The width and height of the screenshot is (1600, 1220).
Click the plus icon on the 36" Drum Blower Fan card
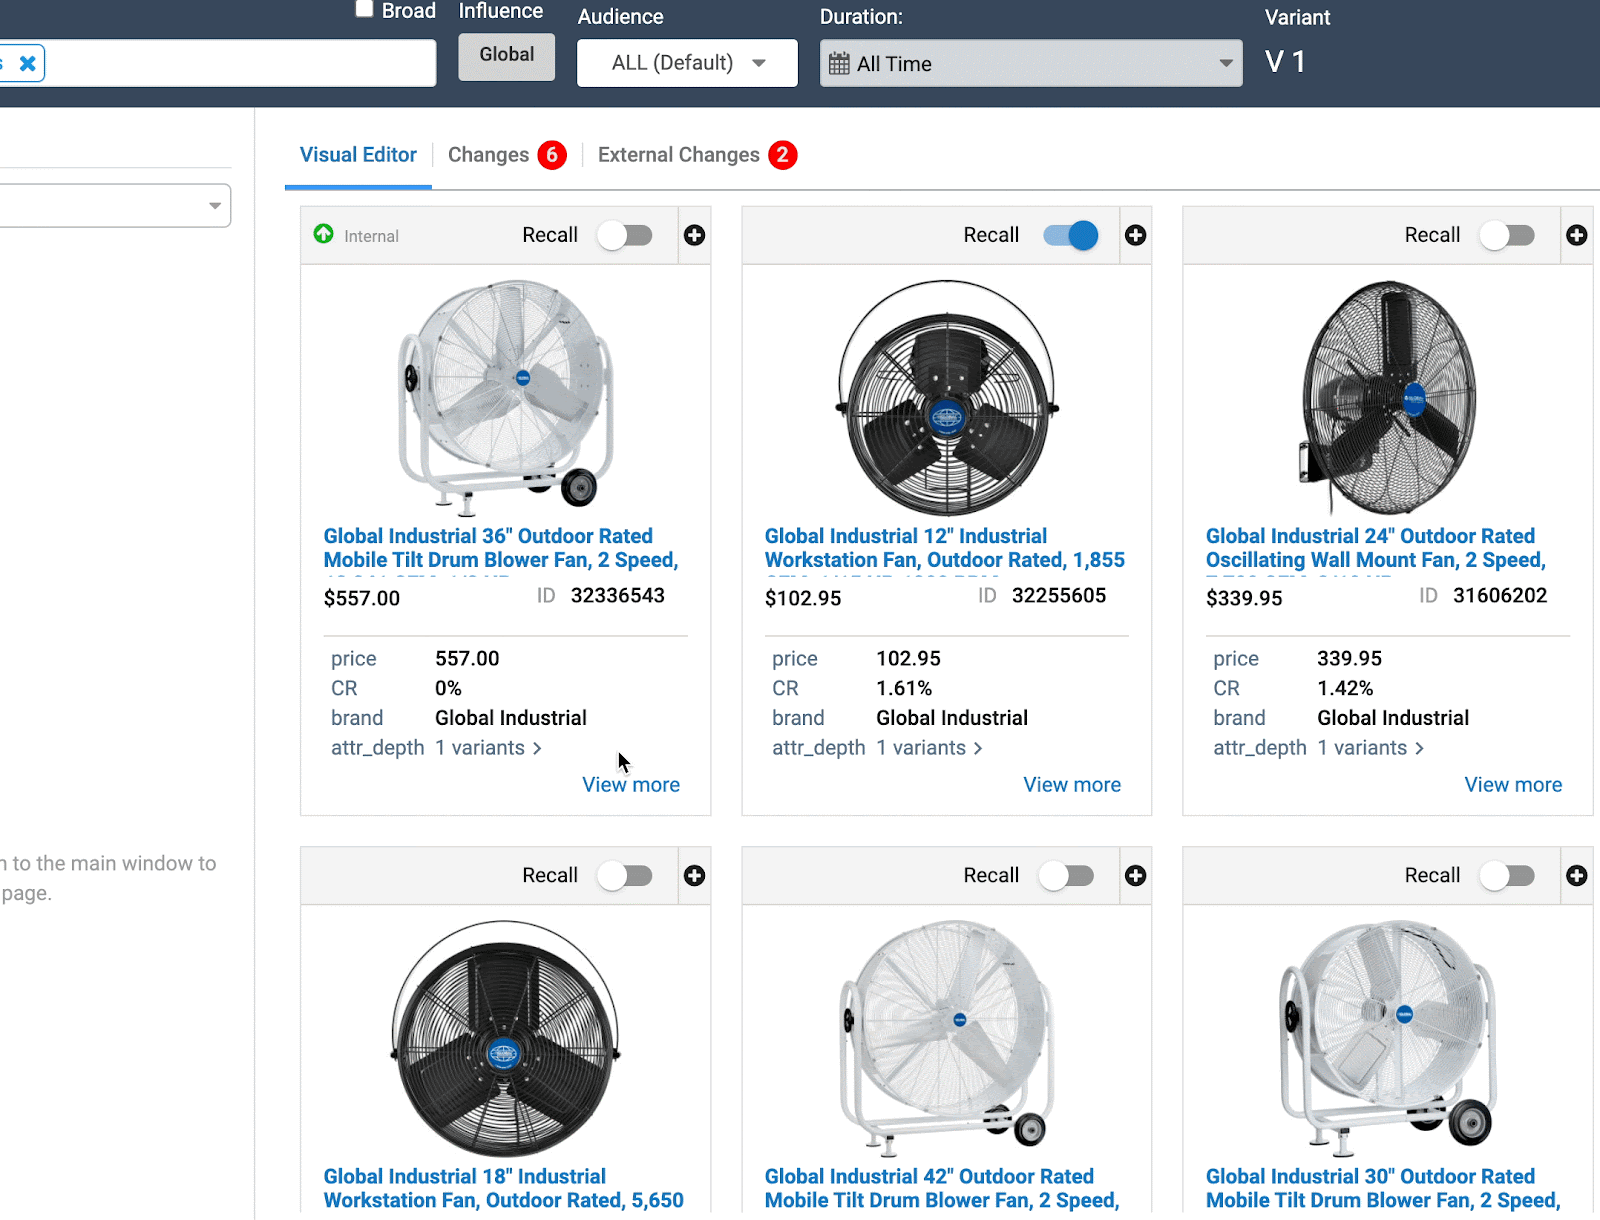694,235
